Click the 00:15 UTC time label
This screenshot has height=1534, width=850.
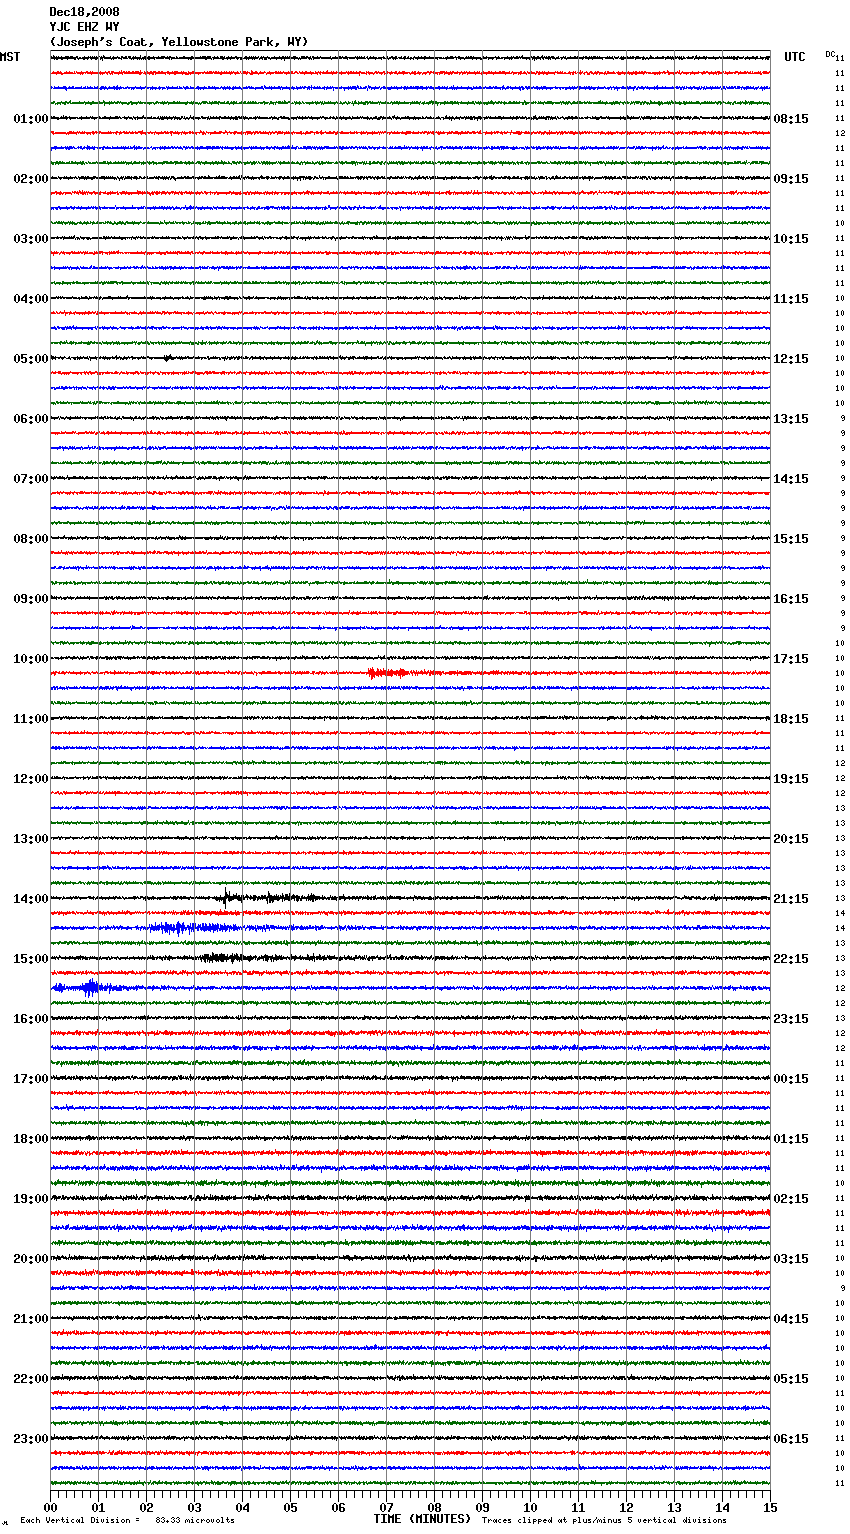(x=791, y=1079)
